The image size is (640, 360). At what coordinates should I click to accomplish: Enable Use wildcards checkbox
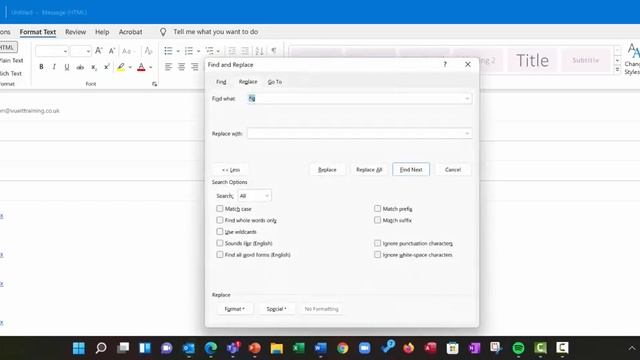[x=220, y=231]
